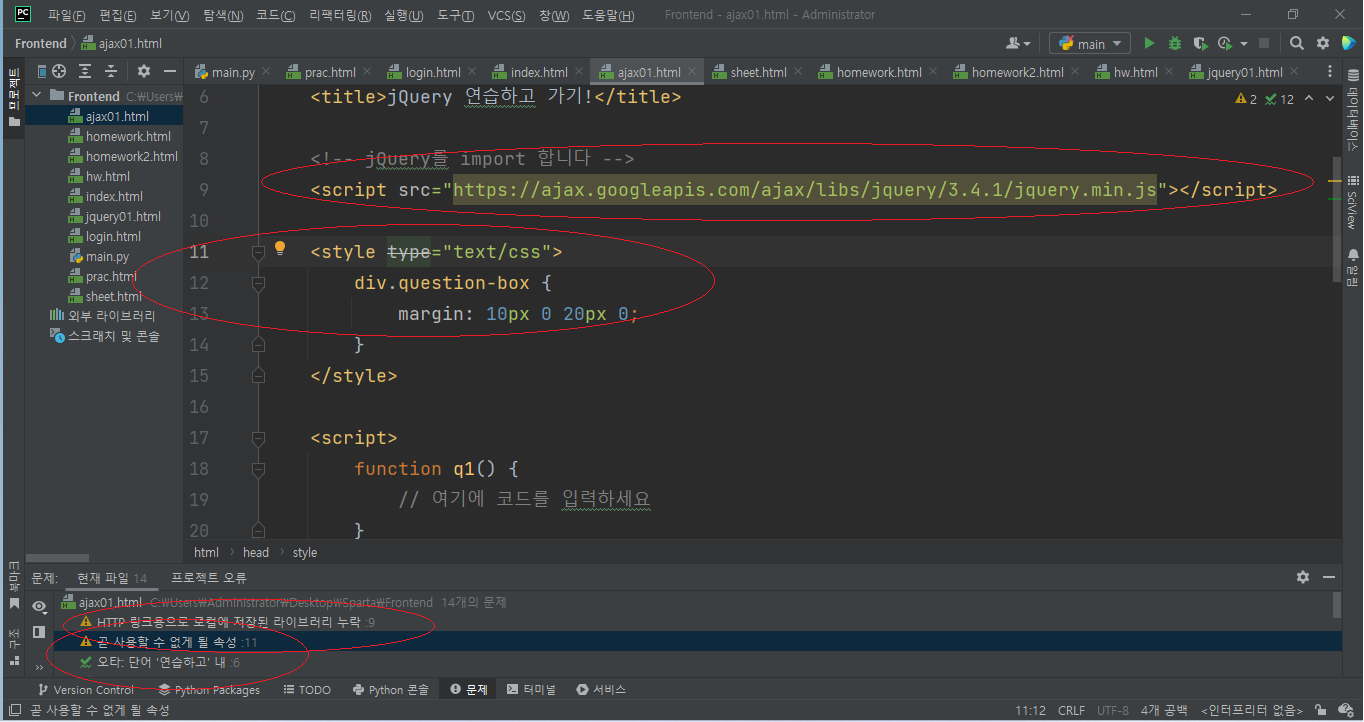
Task: Switch to the index.html editor tab
Action: [539, 72]
